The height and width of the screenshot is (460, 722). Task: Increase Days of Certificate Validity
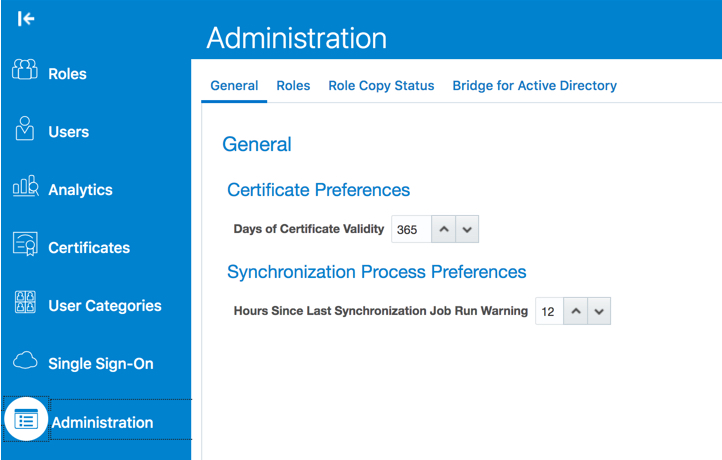coord(443,229)
